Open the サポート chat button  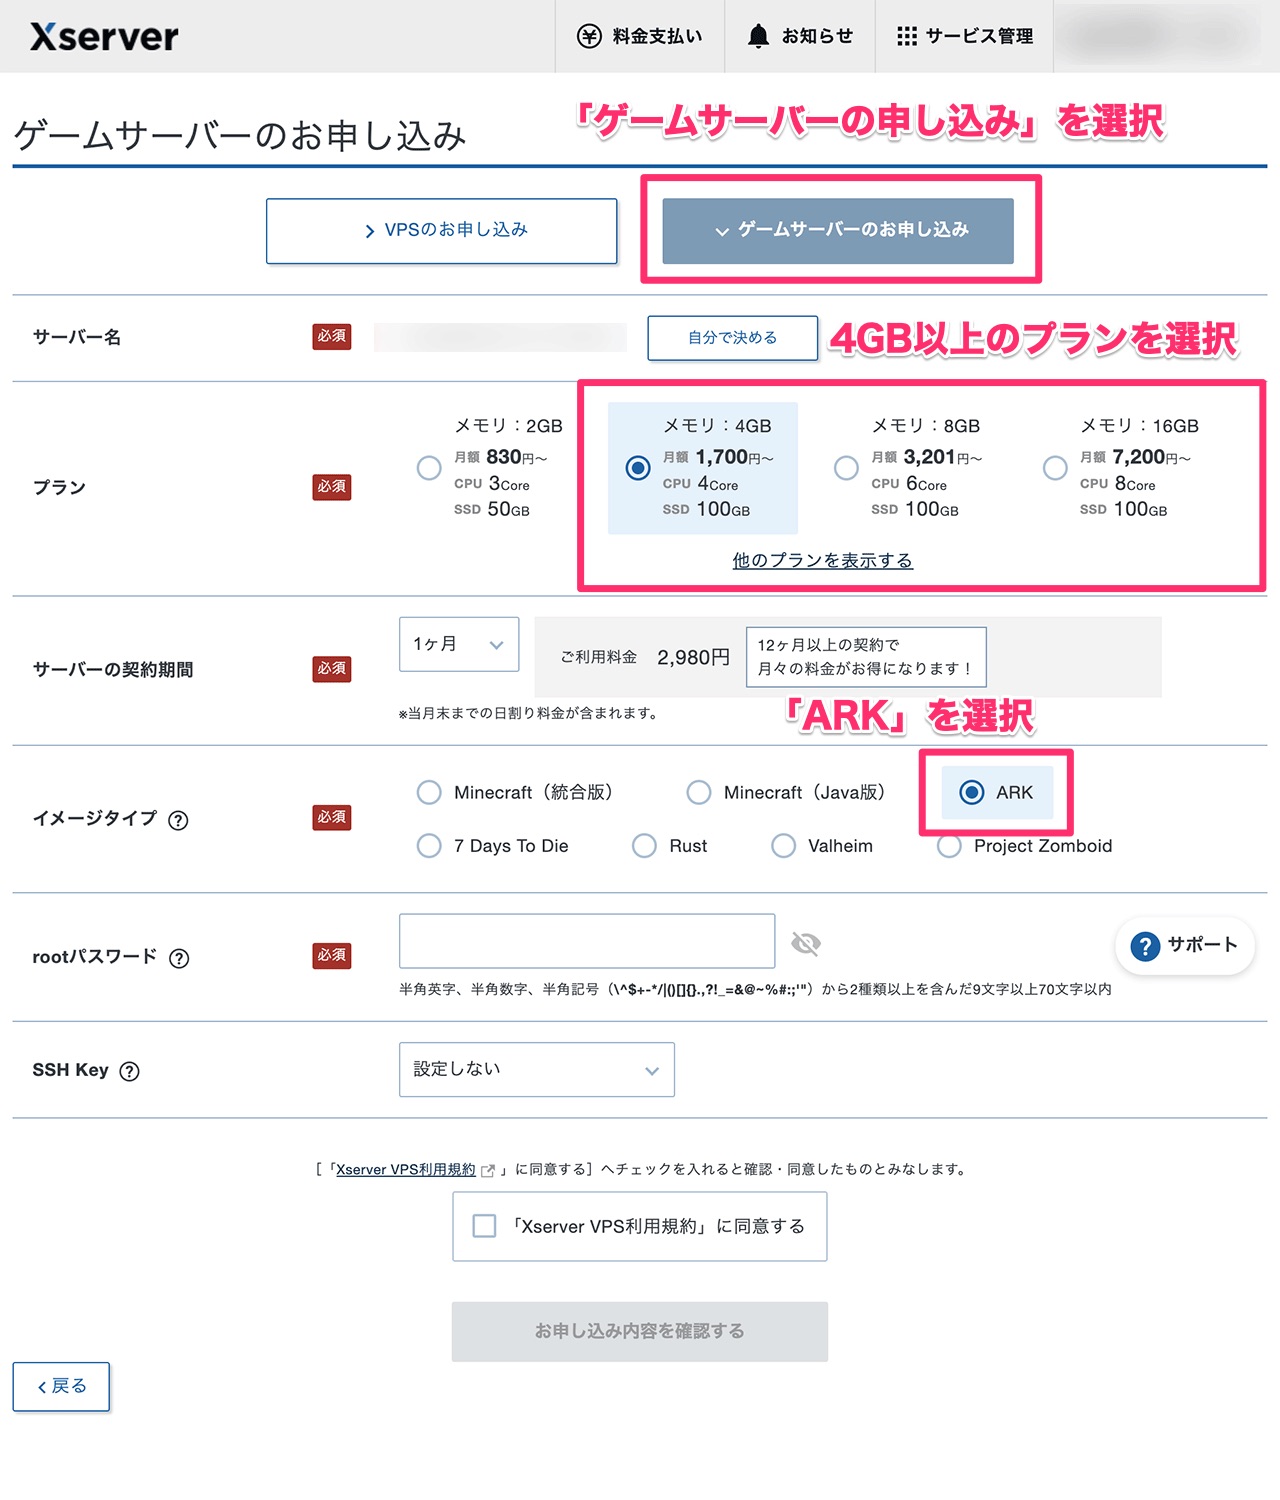point(1185,945)
